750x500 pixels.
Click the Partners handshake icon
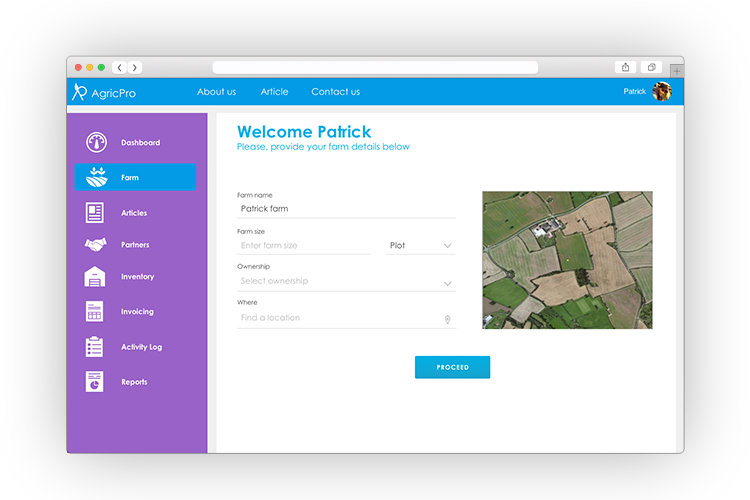96,244
